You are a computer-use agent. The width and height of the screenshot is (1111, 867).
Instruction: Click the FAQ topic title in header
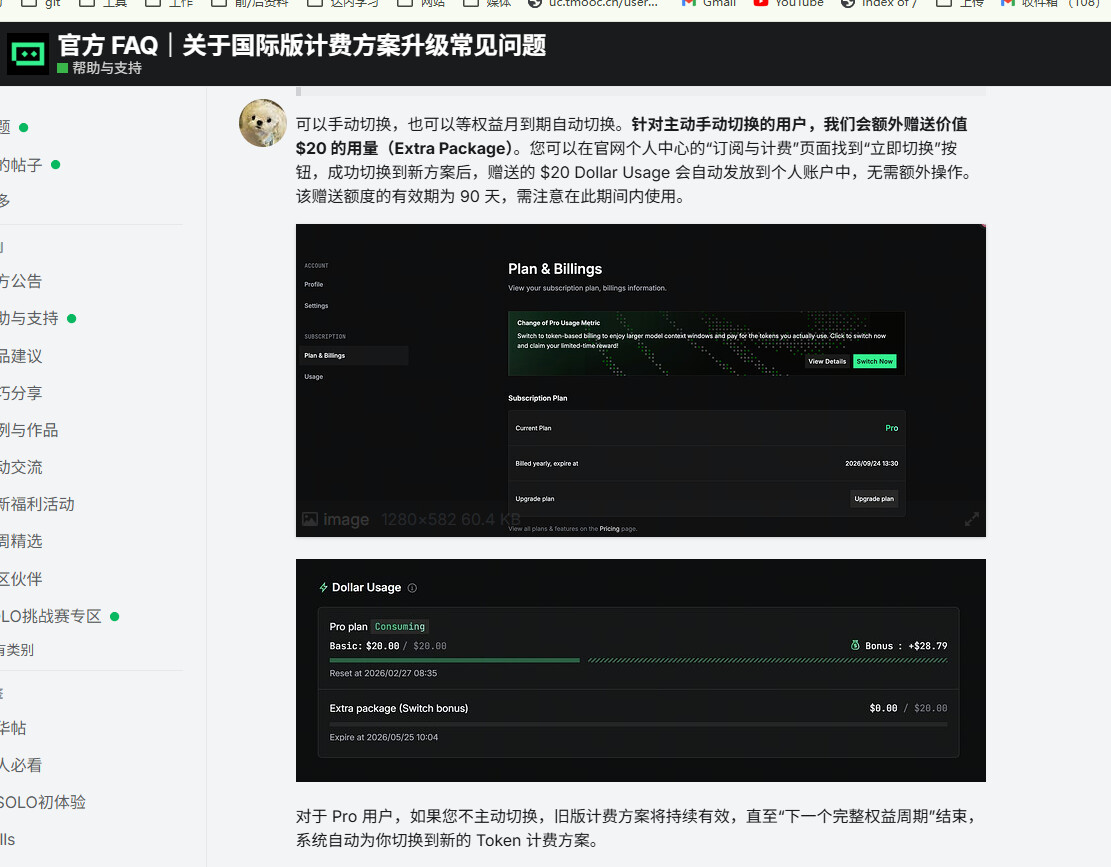(302, 45)
